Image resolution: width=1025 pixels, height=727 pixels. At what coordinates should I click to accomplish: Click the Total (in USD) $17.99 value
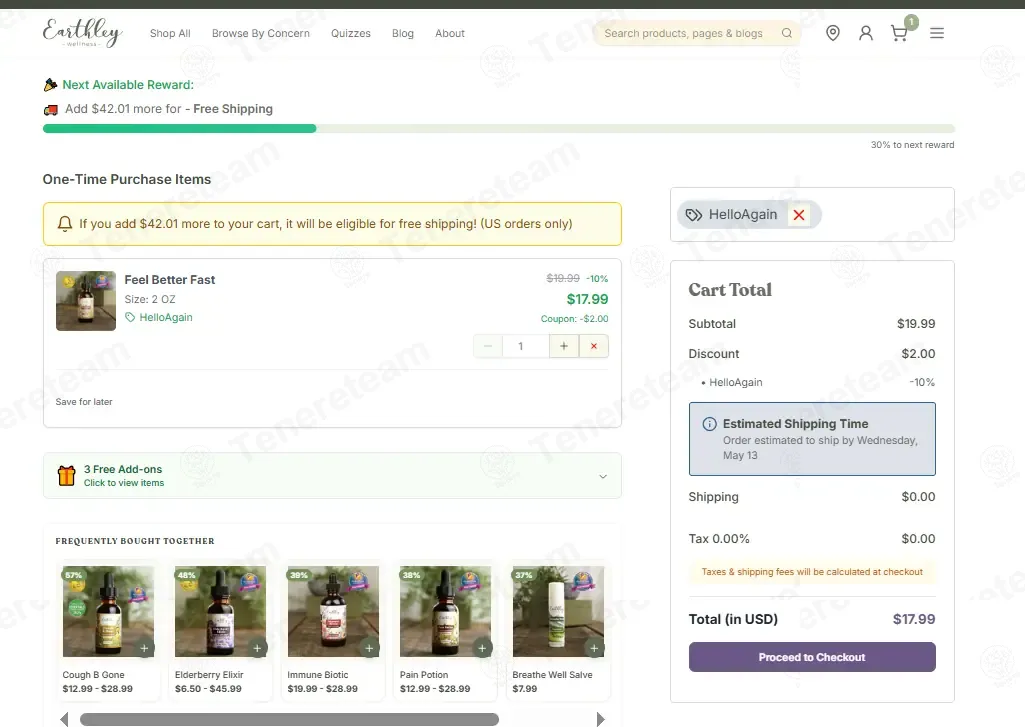914,619
